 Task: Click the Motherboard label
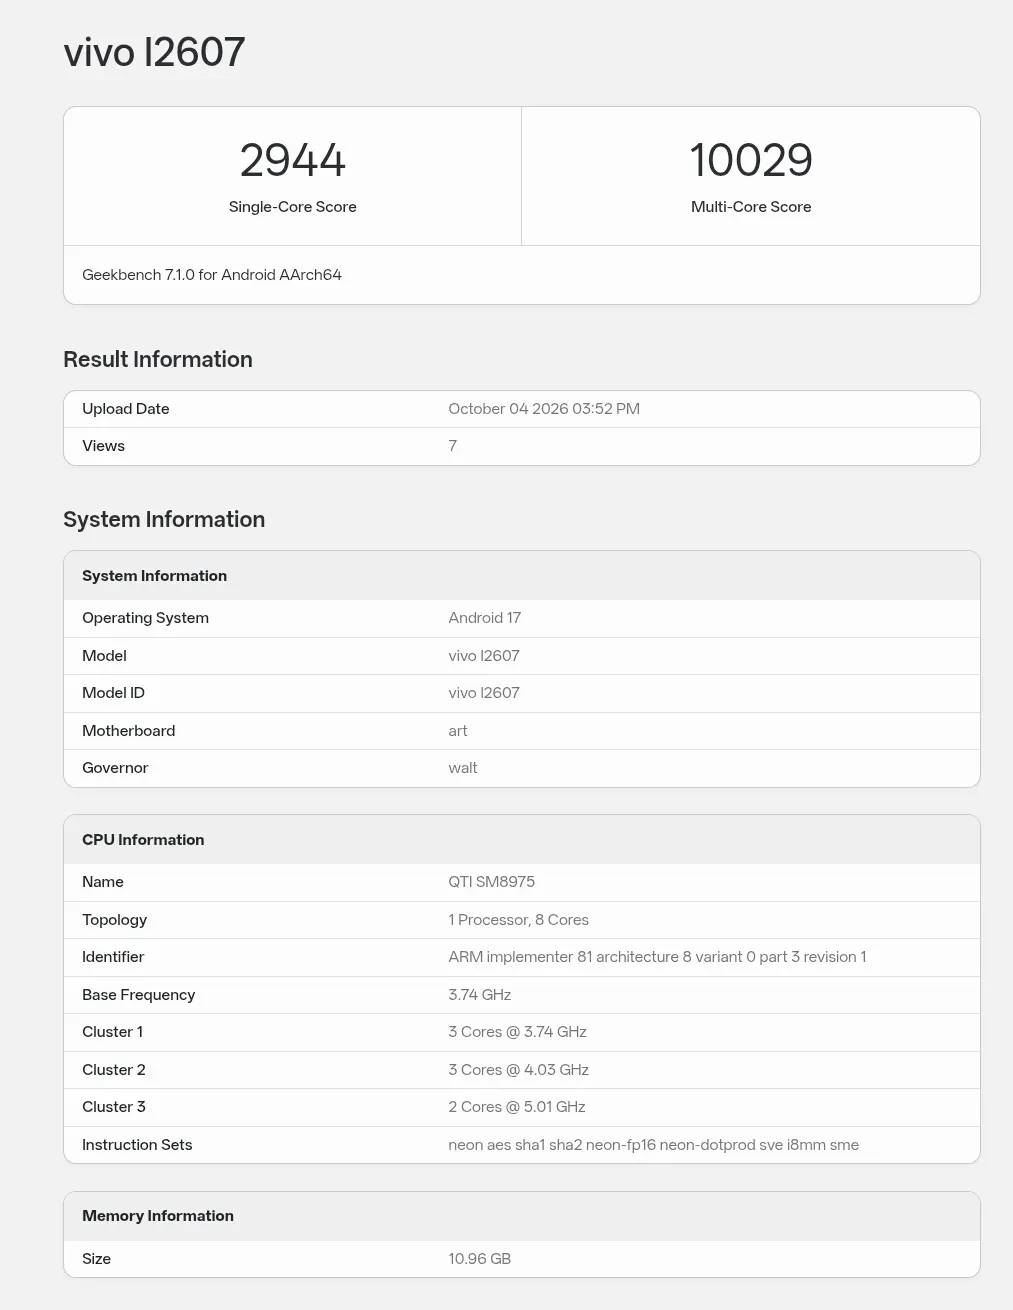pos(128,731)
